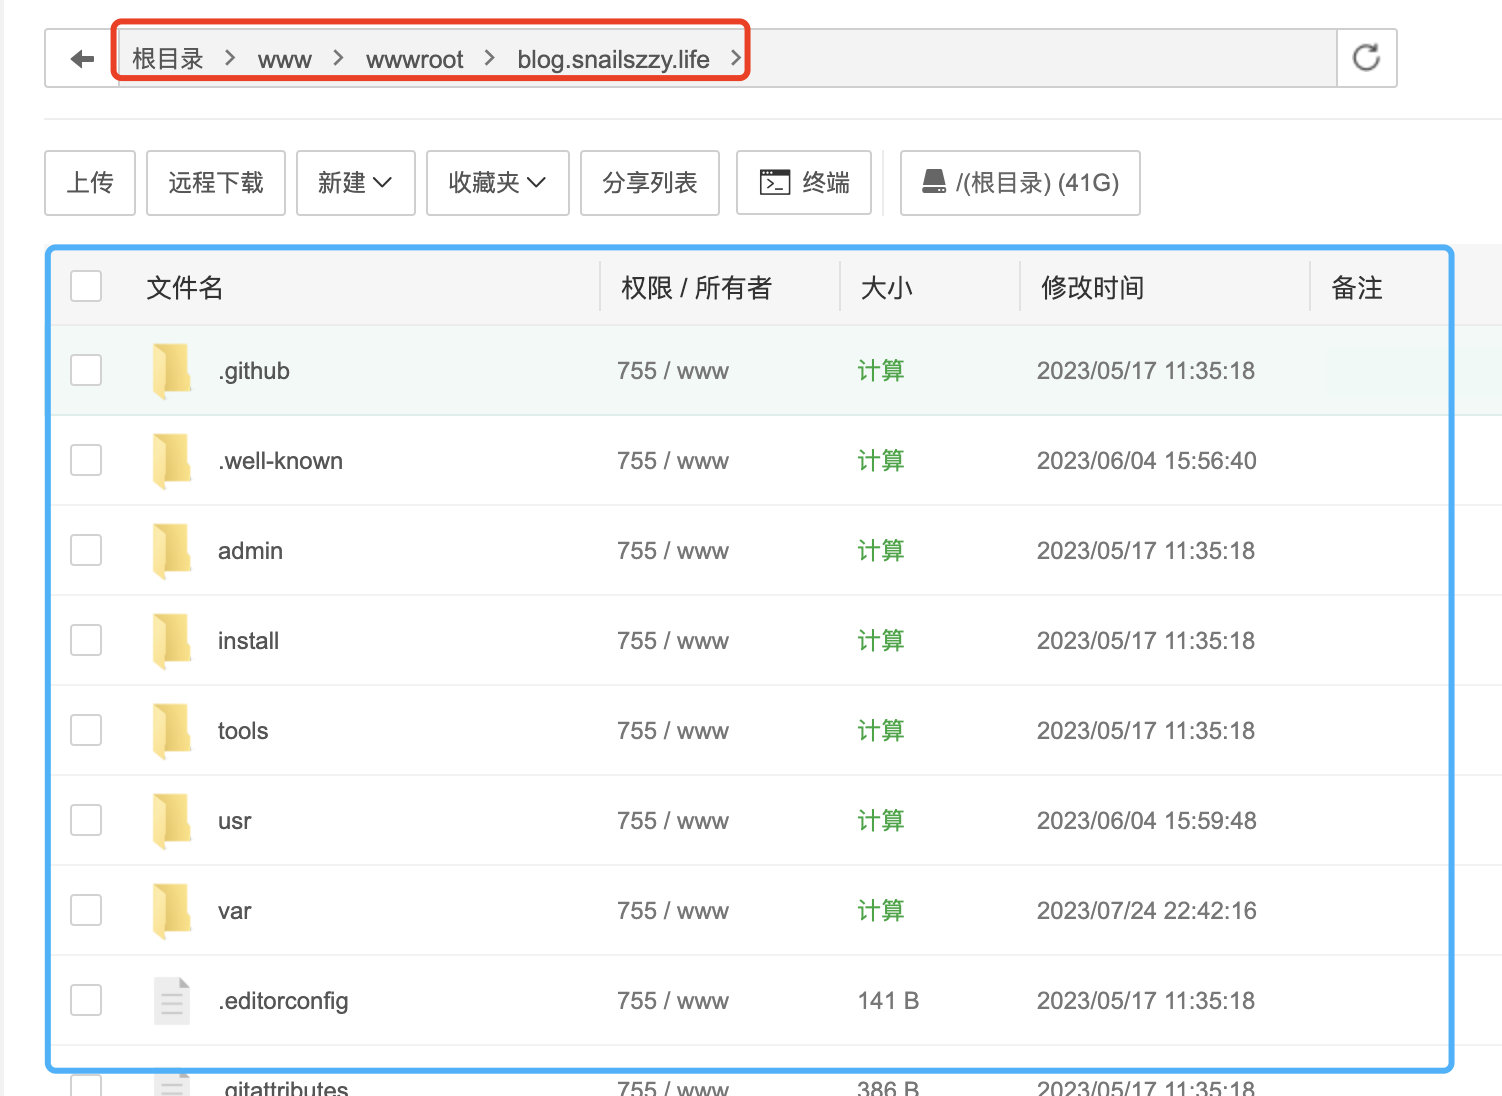Calculate size of tools folder via 计算
This screenshot has height=1096, width=1502.
pyautogui.click(x=880, y=731)
